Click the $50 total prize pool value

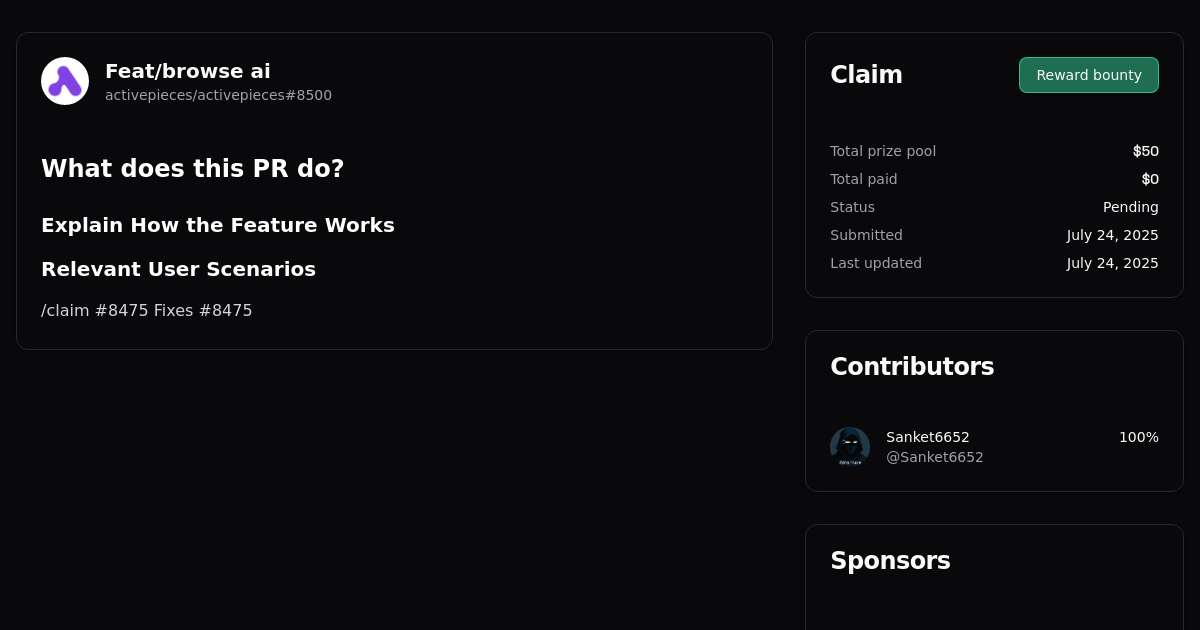point(1145,151)
